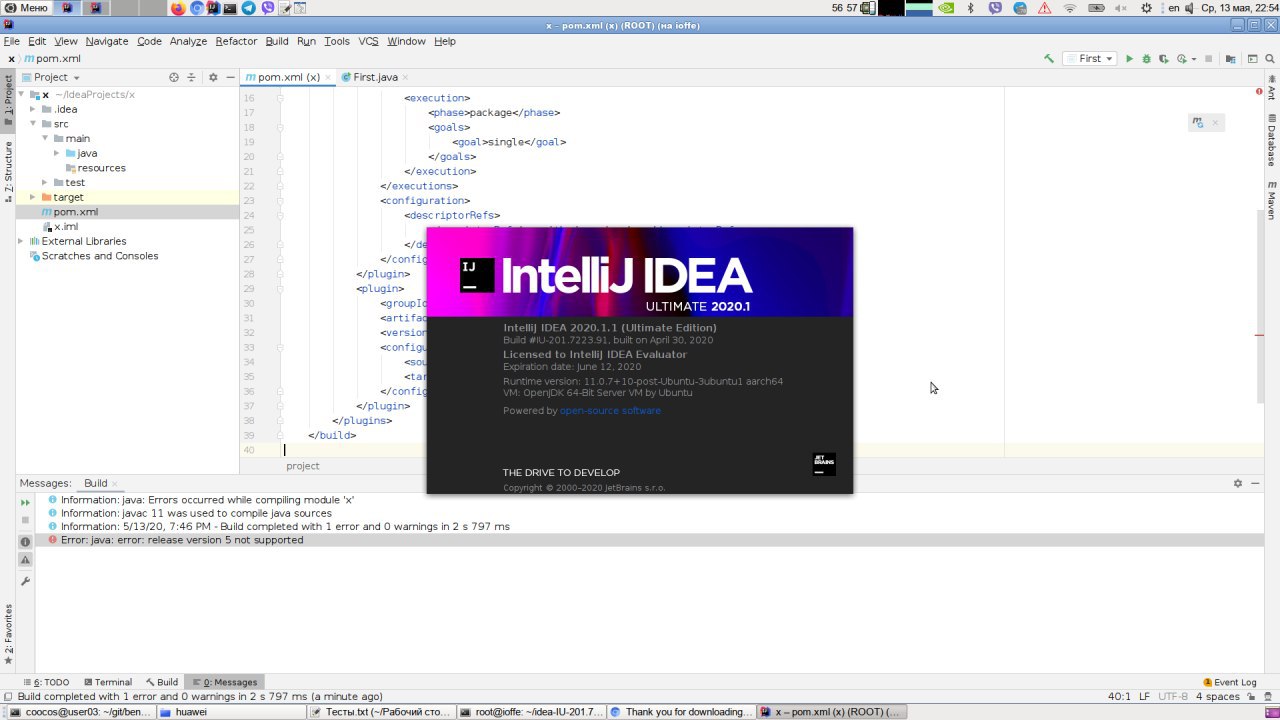Click the Search Everywhere magnifier icon
Image resolution: width=1280 pixels, height=720 pixels.
click(1268, 59)
